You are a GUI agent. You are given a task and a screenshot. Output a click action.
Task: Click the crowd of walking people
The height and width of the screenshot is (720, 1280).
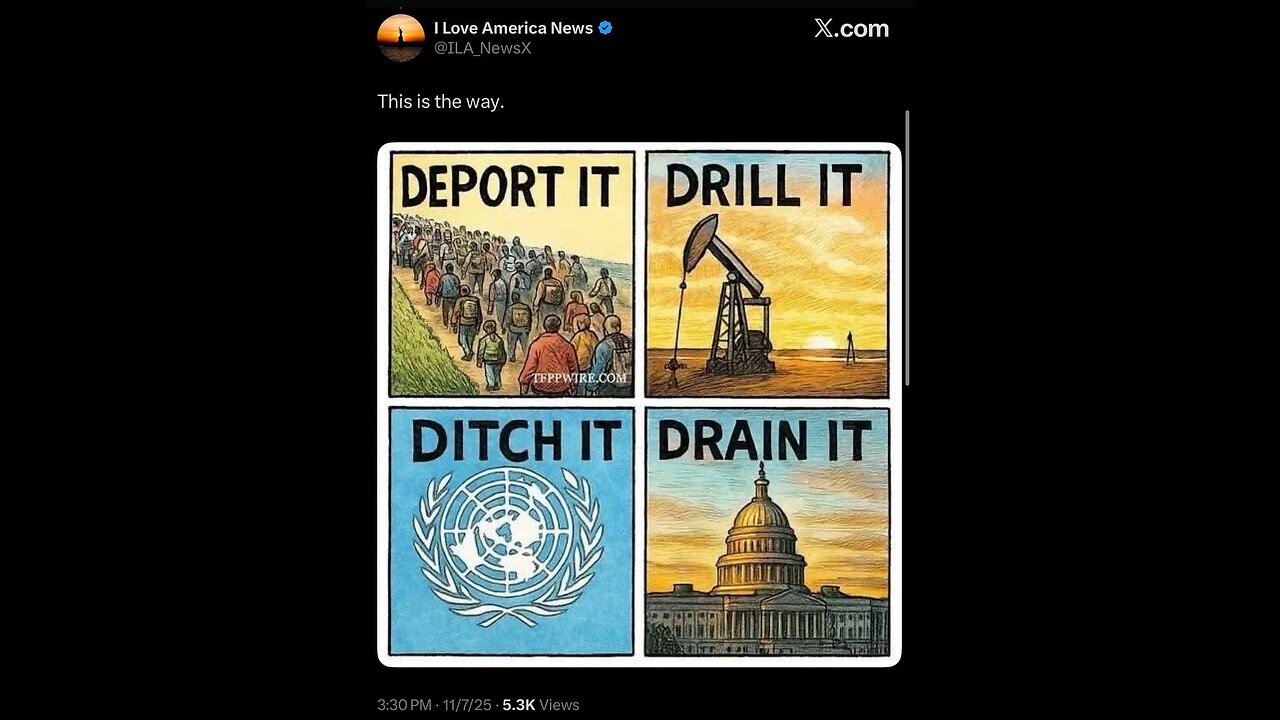coord(512,303)
